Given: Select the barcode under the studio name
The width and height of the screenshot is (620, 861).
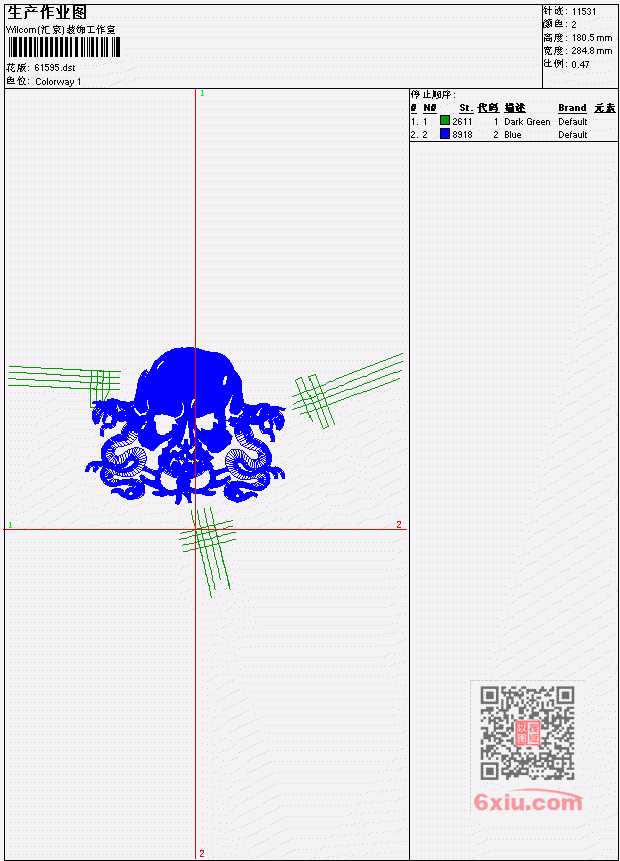Looking at the screenshot, I should 64,47.
